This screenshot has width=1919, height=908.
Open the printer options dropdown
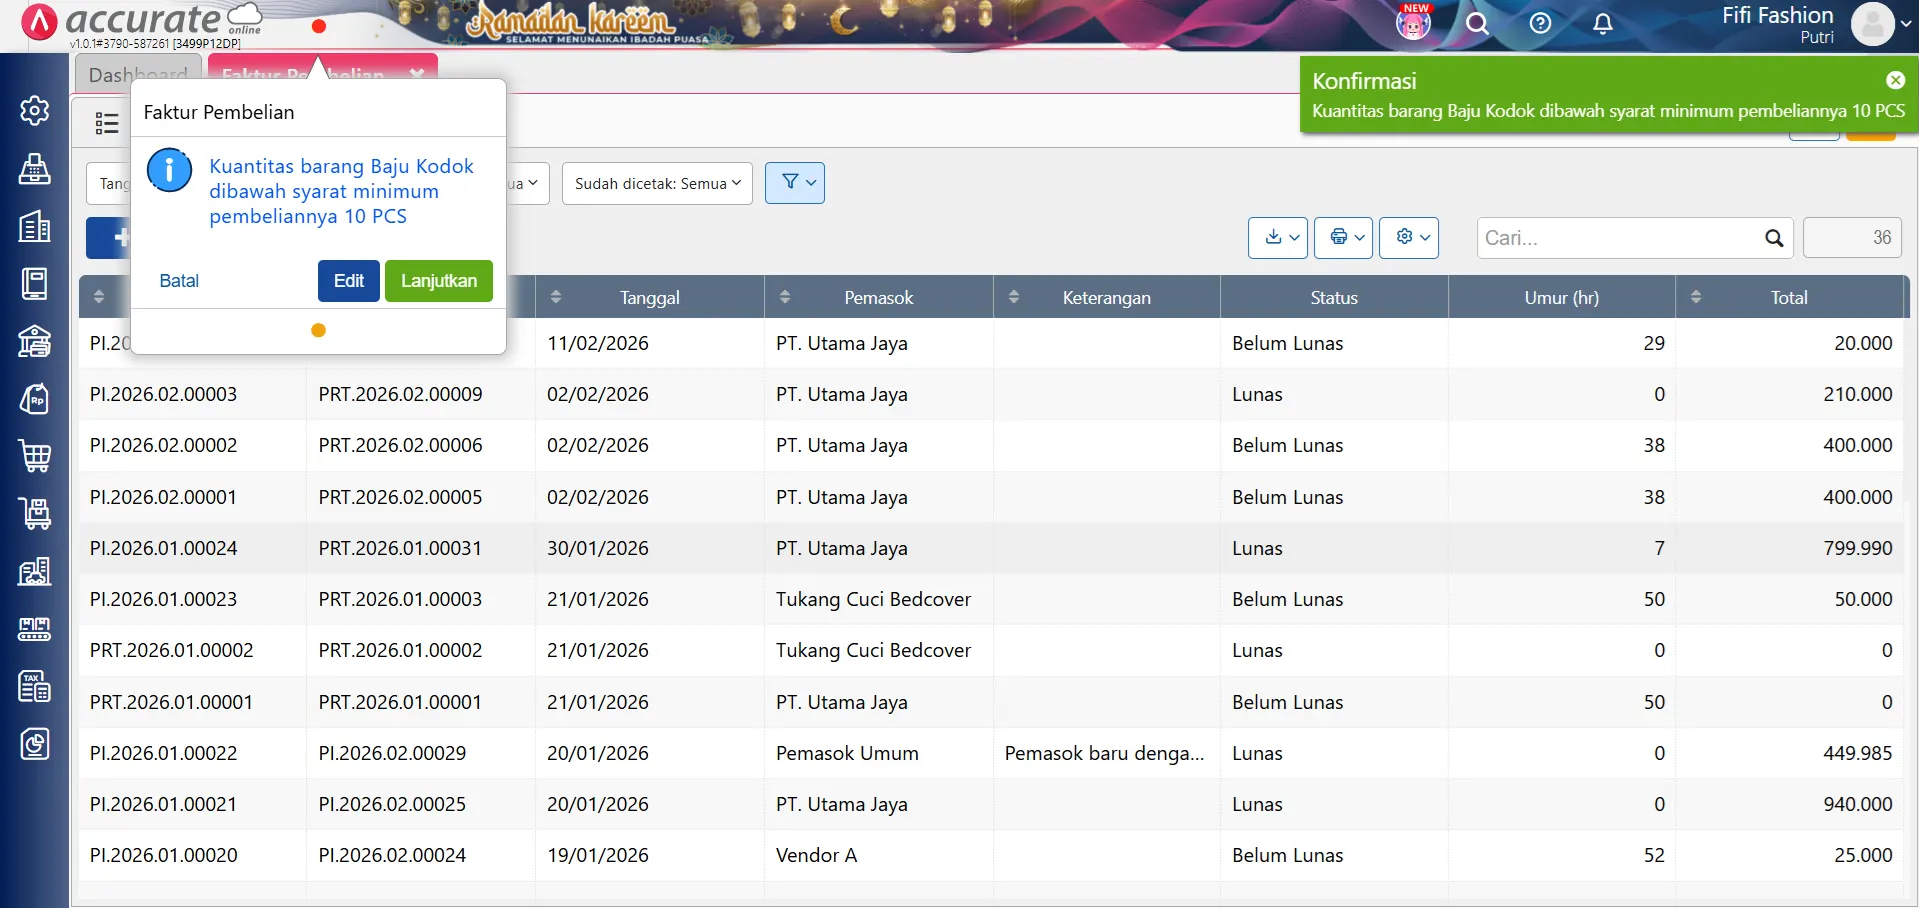(1343, 237)
